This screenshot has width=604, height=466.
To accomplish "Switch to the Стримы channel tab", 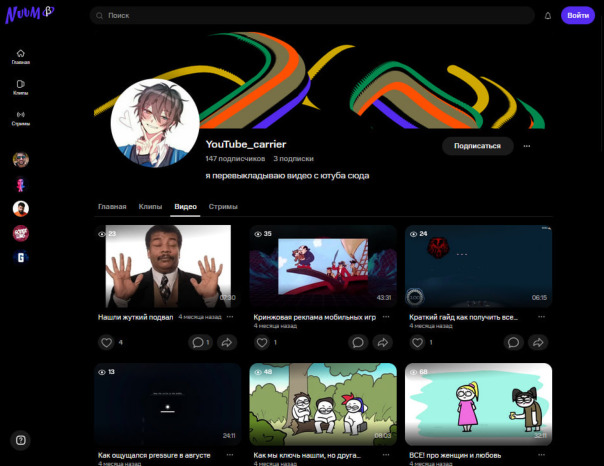I will pos(223,206).
